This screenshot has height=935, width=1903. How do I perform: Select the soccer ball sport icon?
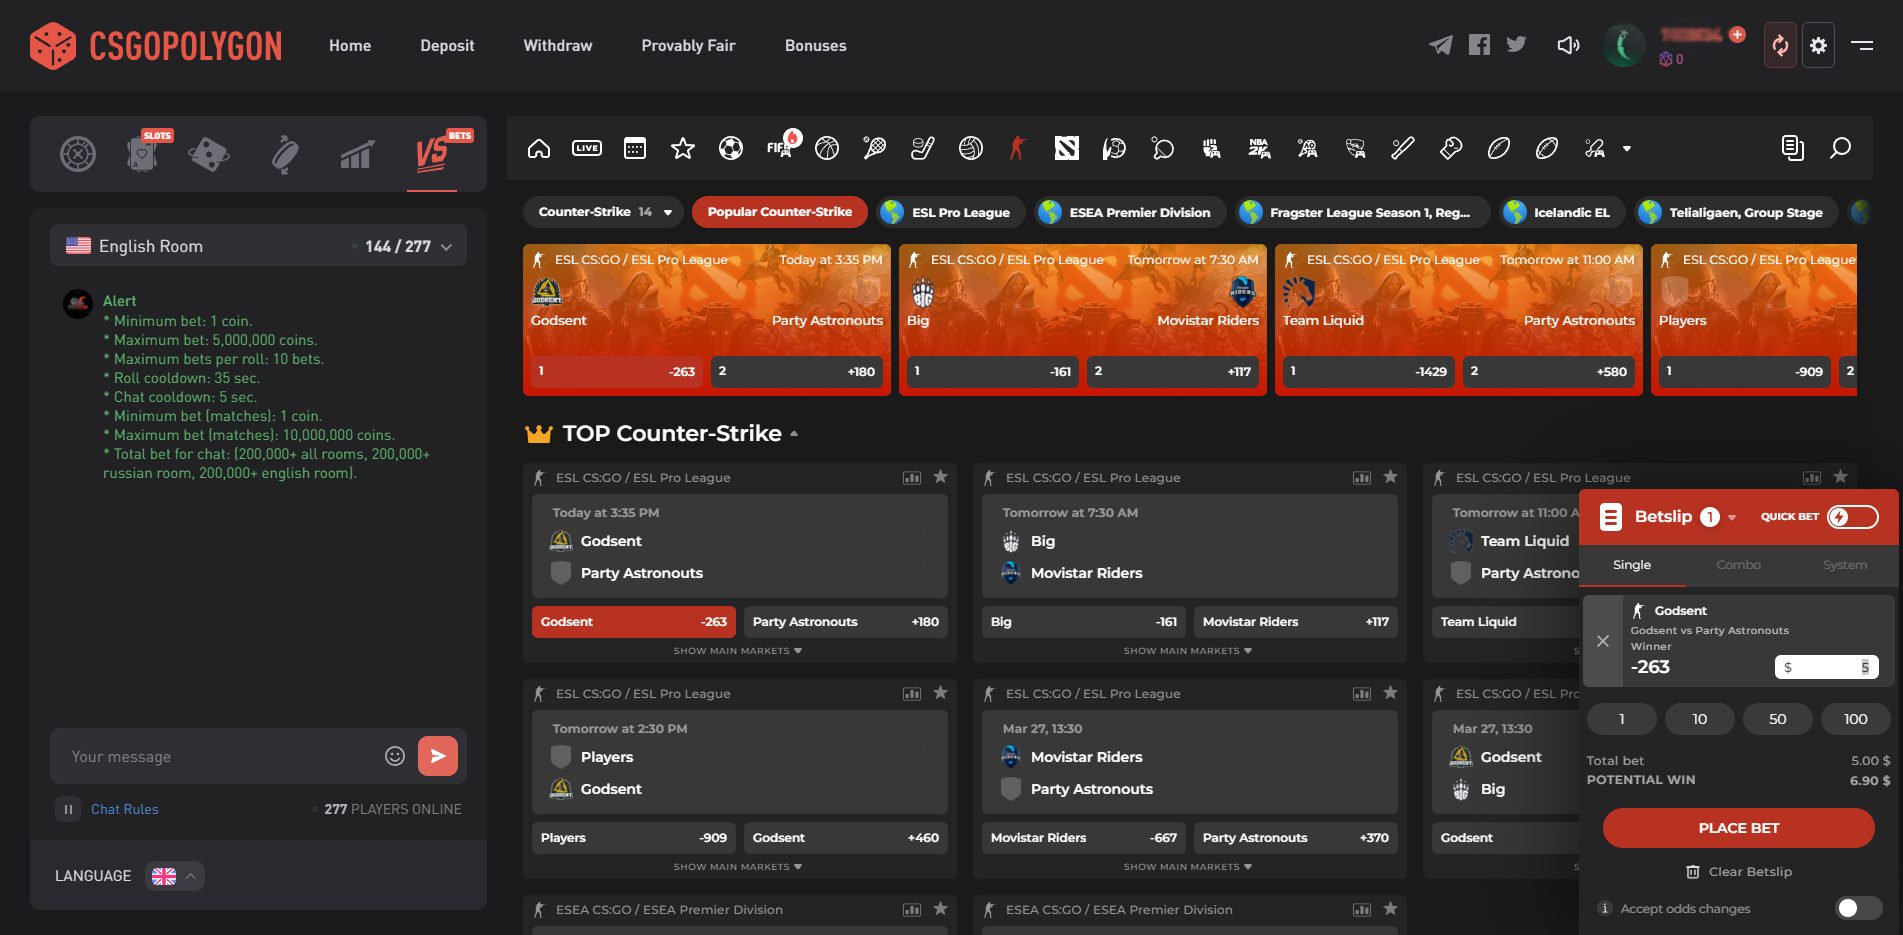click(x=731, y=149)
